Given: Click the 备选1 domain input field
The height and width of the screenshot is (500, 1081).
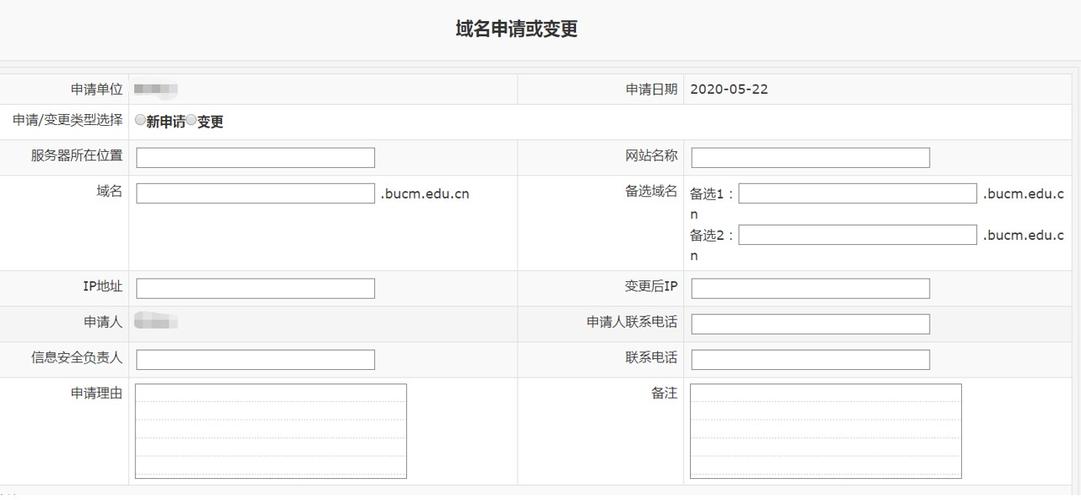Looking at the screenshot, I should (858, 193).
